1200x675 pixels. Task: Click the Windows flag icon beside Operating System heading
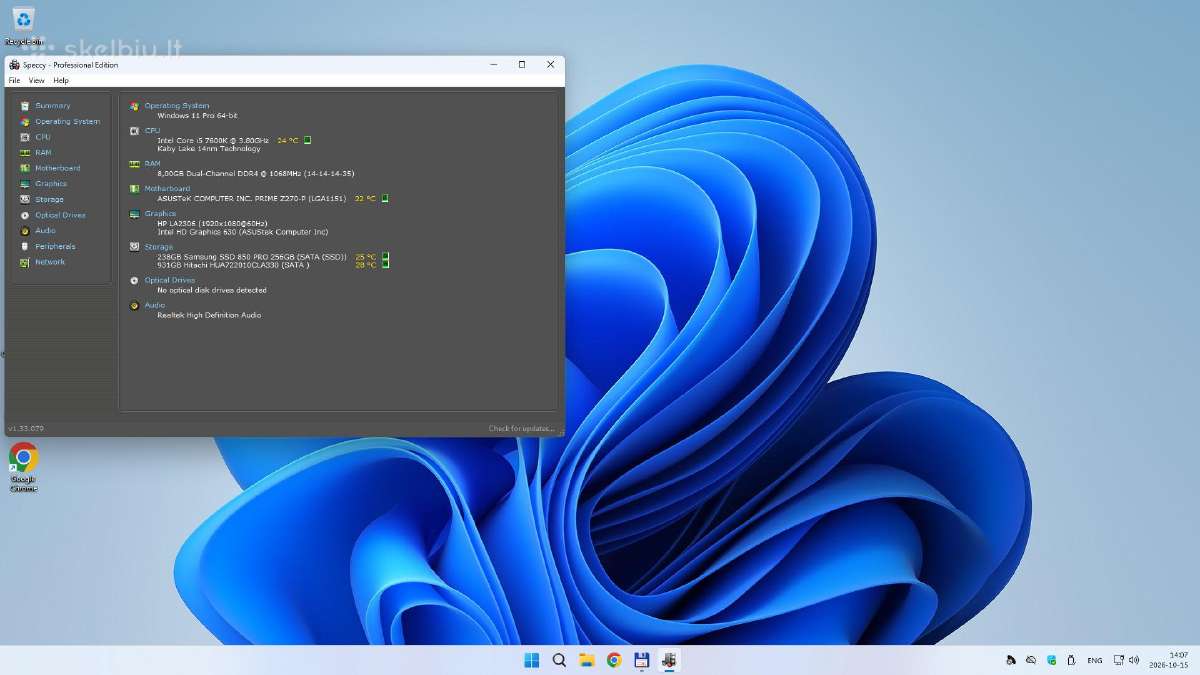tap(135, 106)
